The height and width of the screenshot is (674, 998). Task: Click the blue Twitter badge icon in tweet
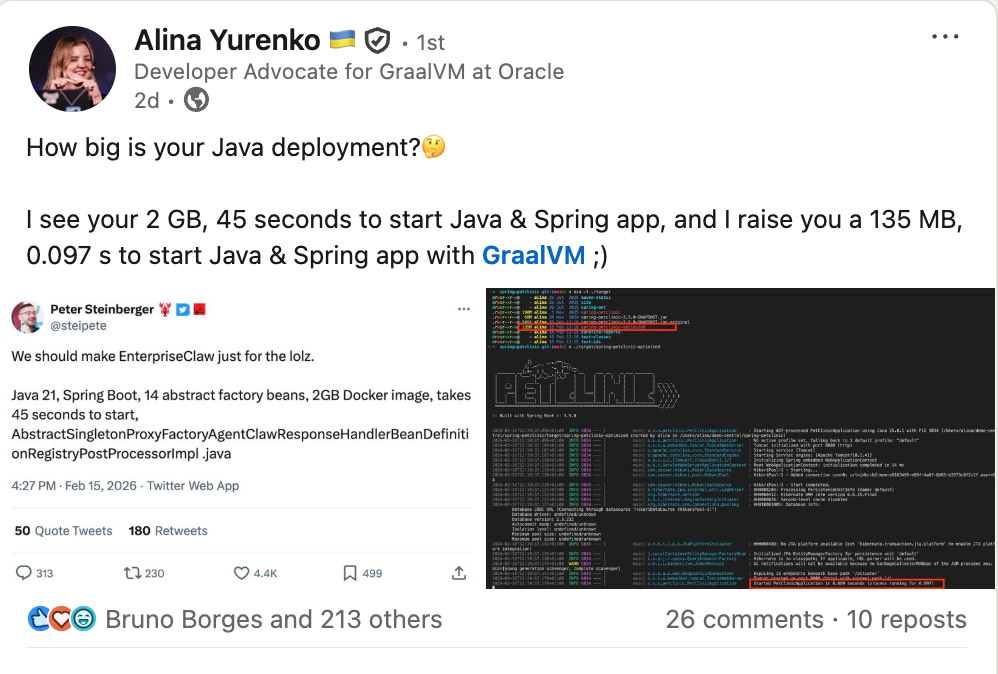click(183, 310)
